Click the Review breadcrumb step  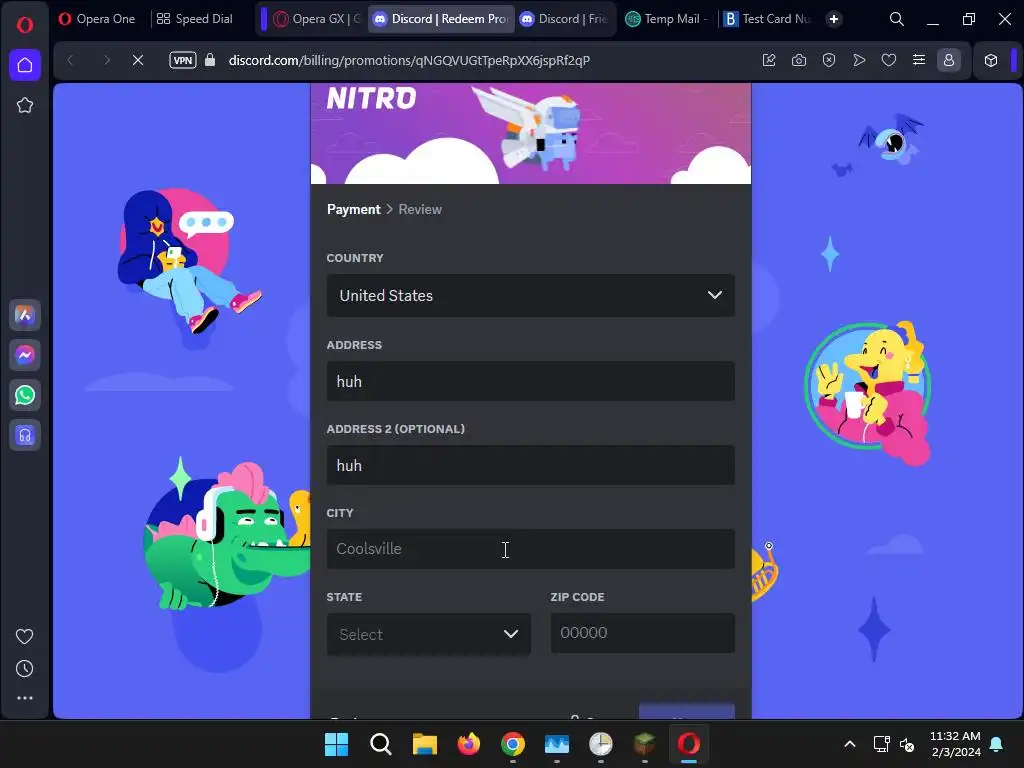coord(420,210)
